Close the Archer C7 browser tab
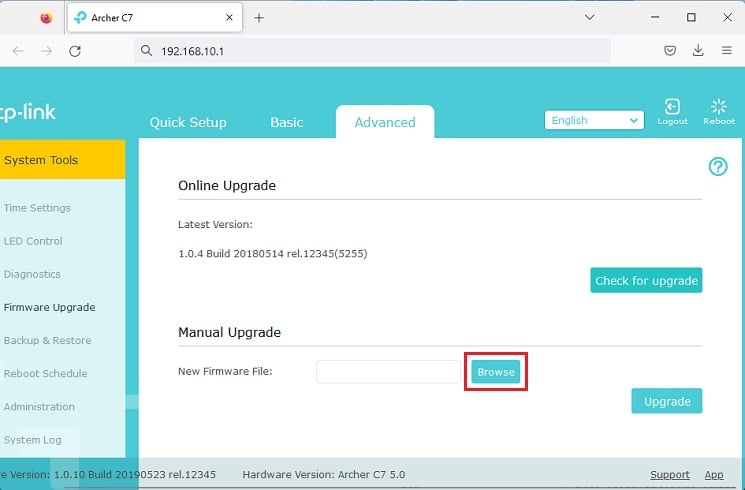 click(x=229, y=18)
